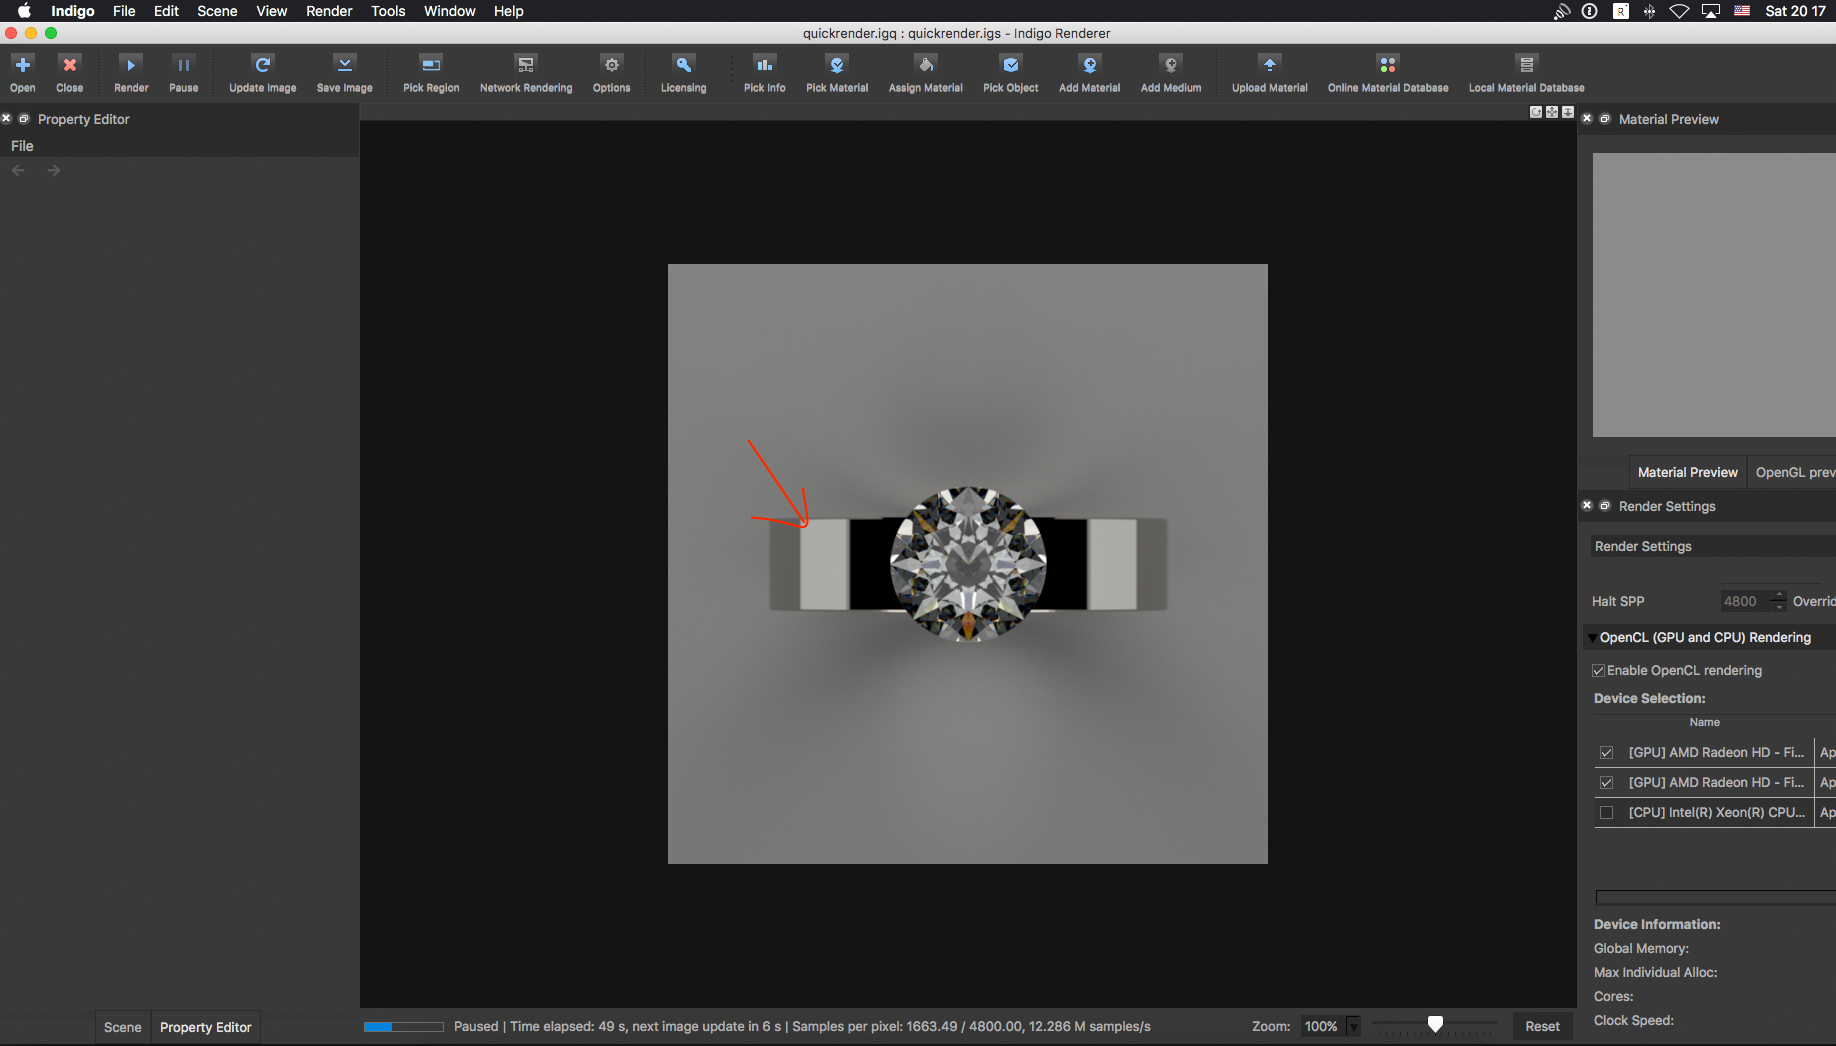
Task: Pause the current render
Action: (x=183, y=66)
